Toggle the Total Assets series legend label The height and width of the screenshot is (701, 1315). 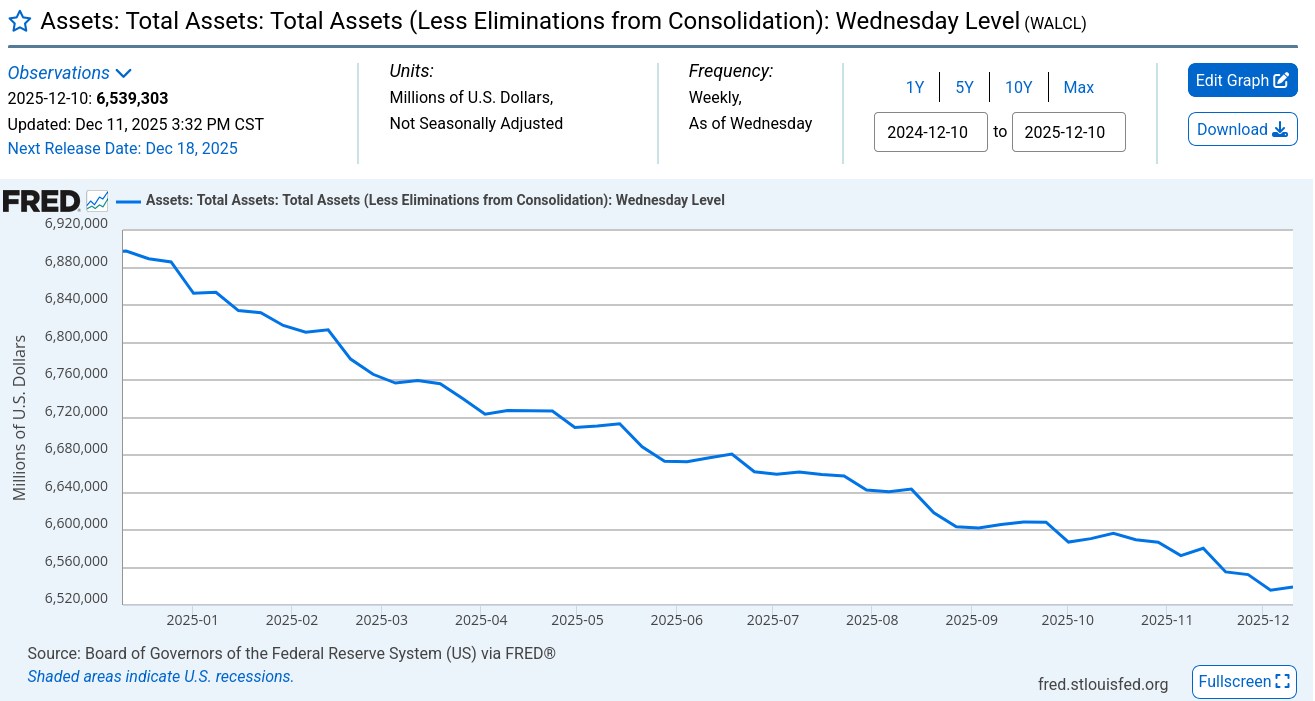435,200
